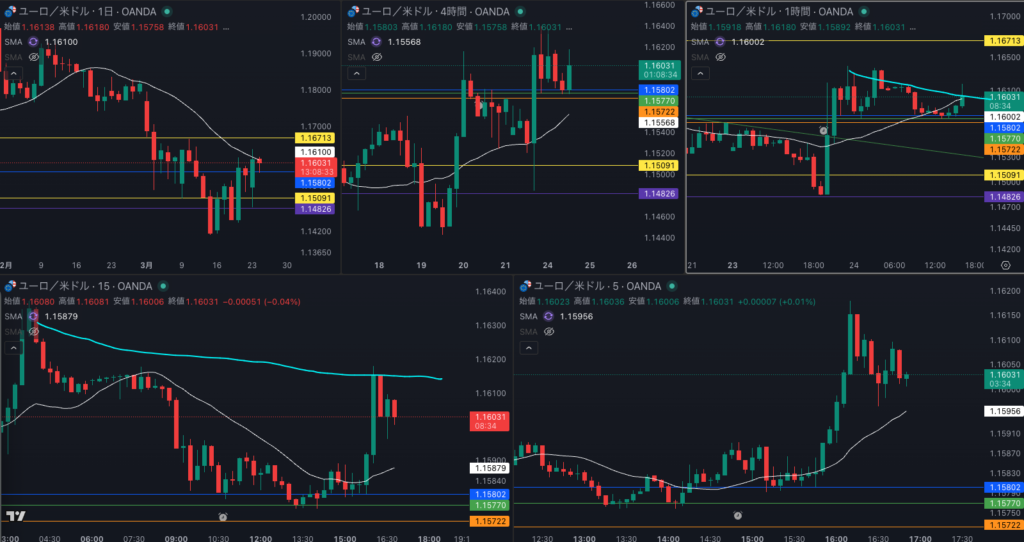Collapse indicator legend on daily chart
1024x542 pixels.
13,73
